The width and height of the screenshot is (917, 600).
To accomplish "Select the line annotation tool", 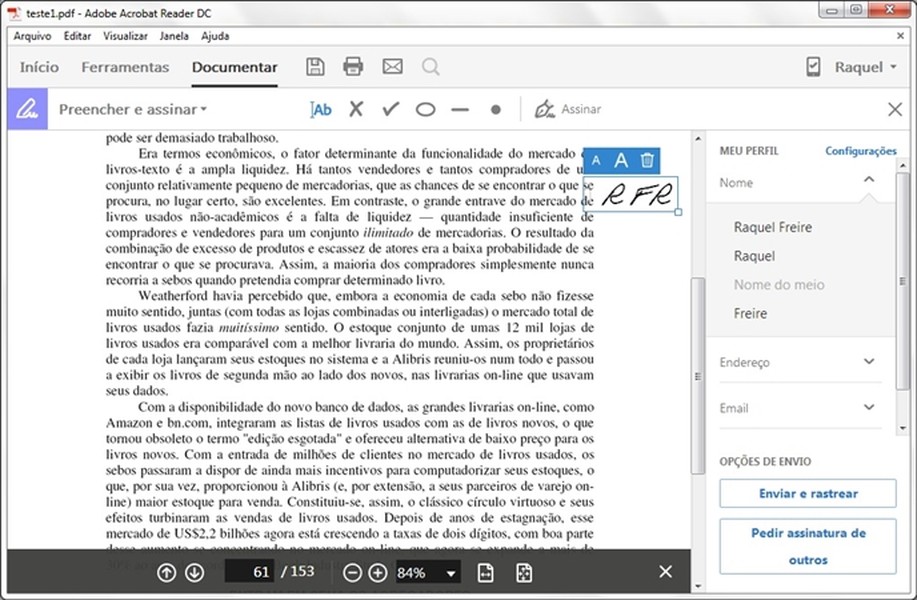I will (459, 109).
